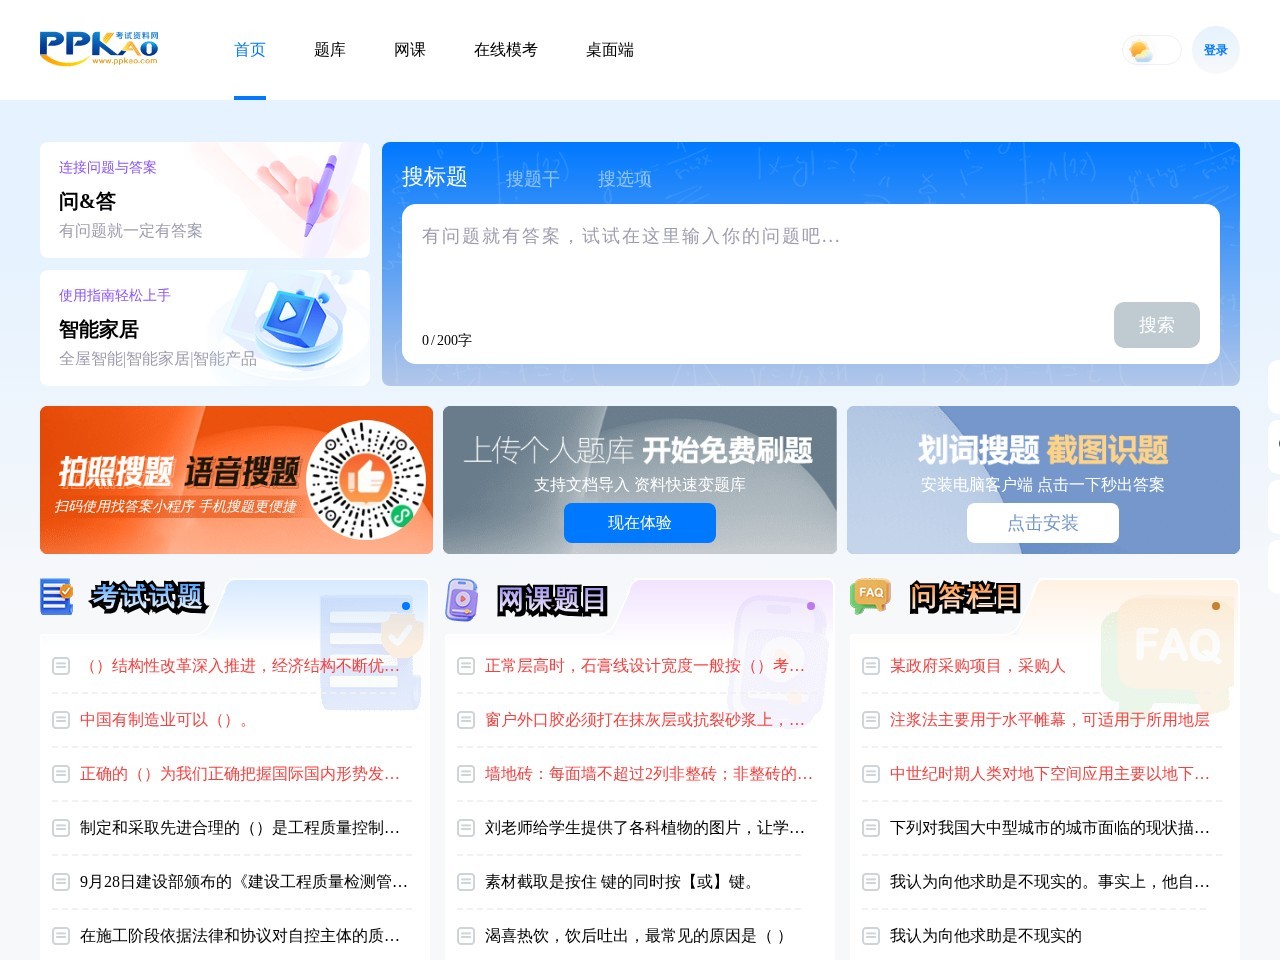Toggle the day/night theme switch
This screenshot has height=960, width=1280.
point(1150,50)
